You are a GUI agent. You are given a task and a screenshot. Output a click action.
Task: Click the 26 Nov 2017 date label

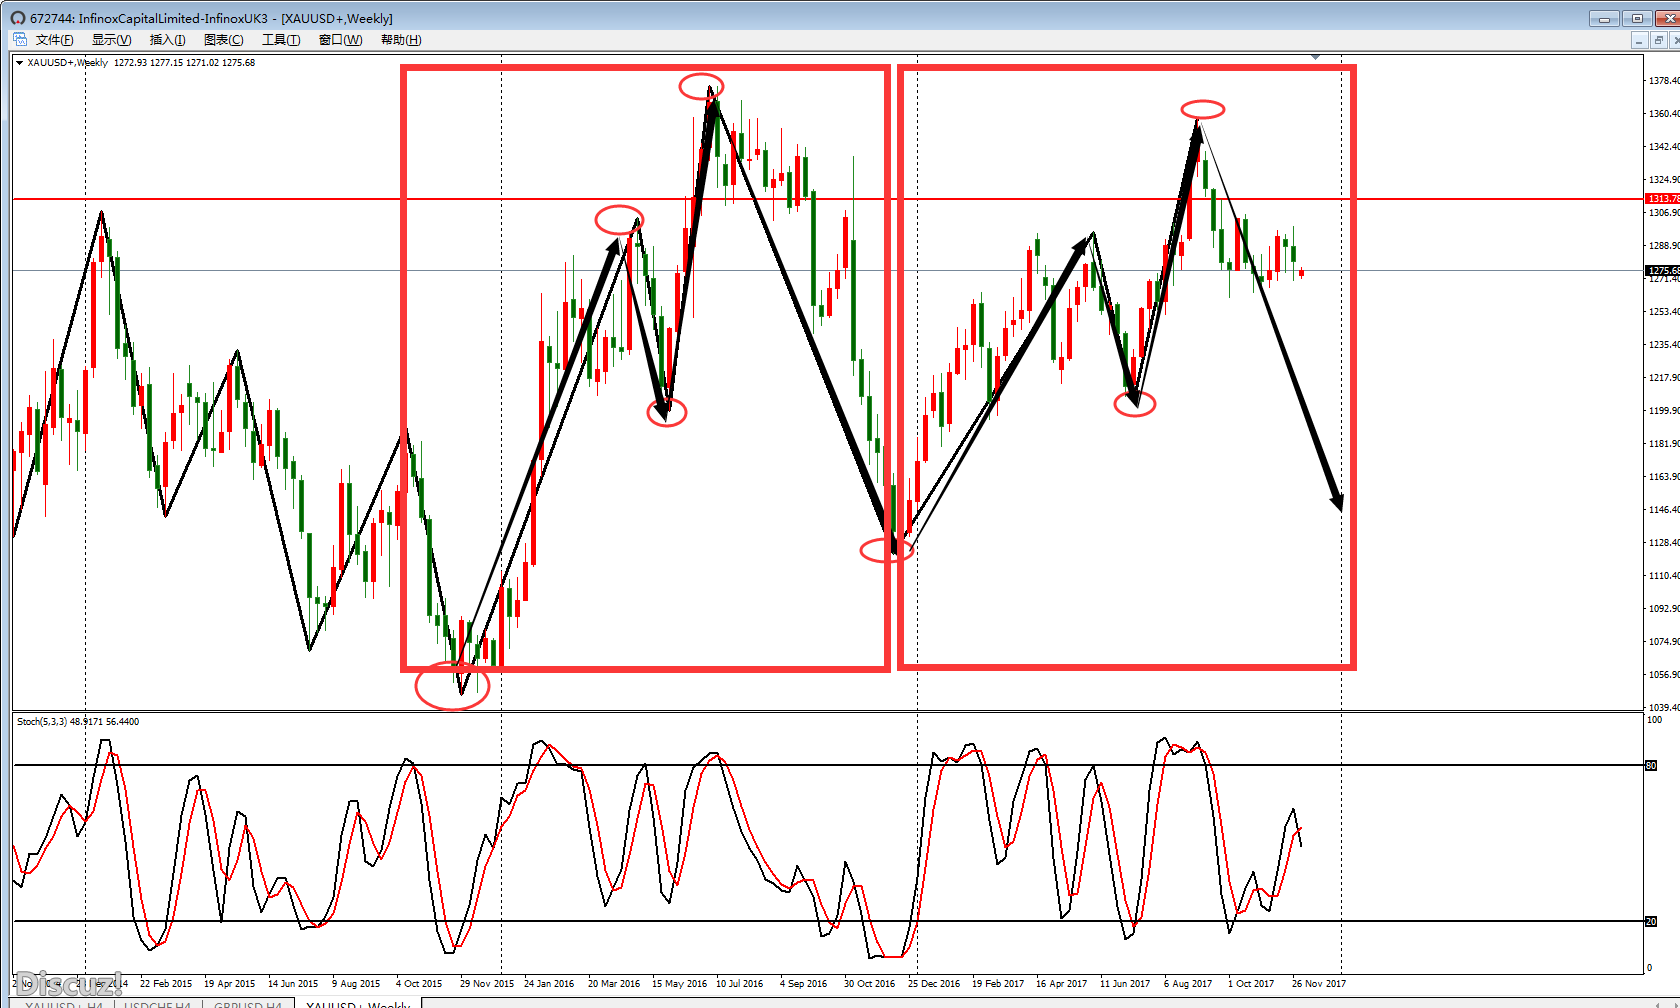(x=1319, y=984)
